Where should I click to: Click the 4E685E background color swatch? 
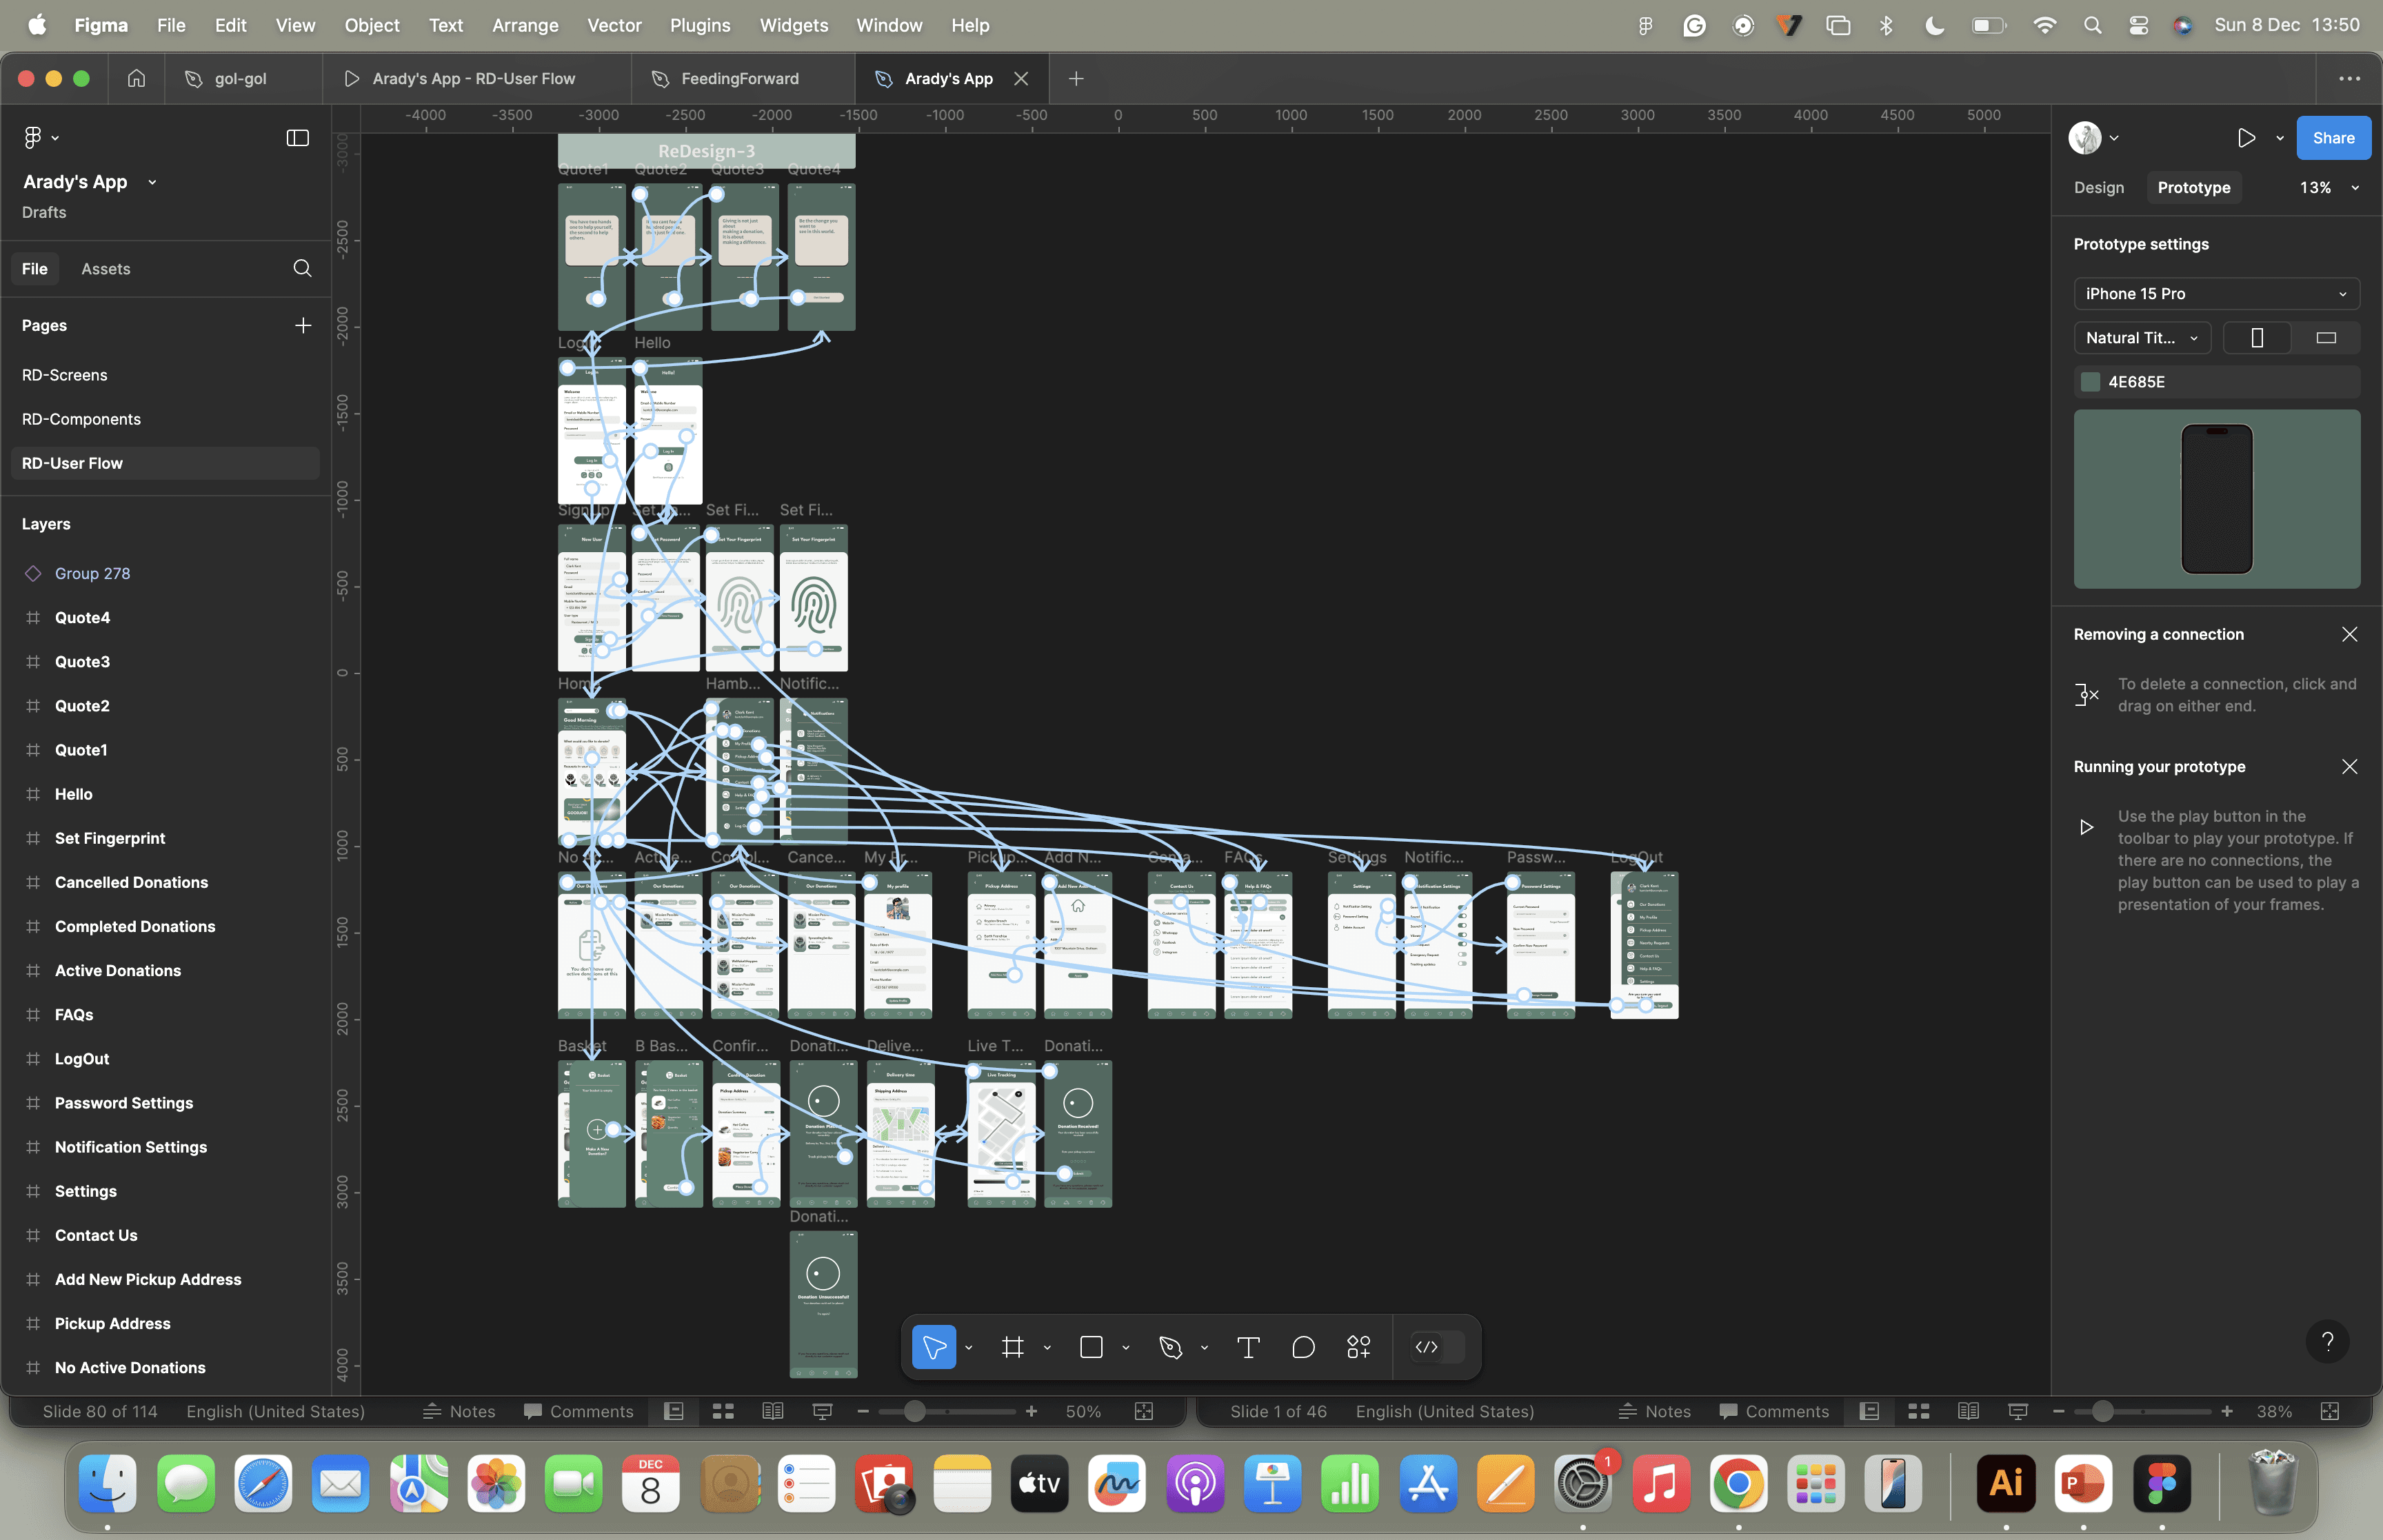2091,381
